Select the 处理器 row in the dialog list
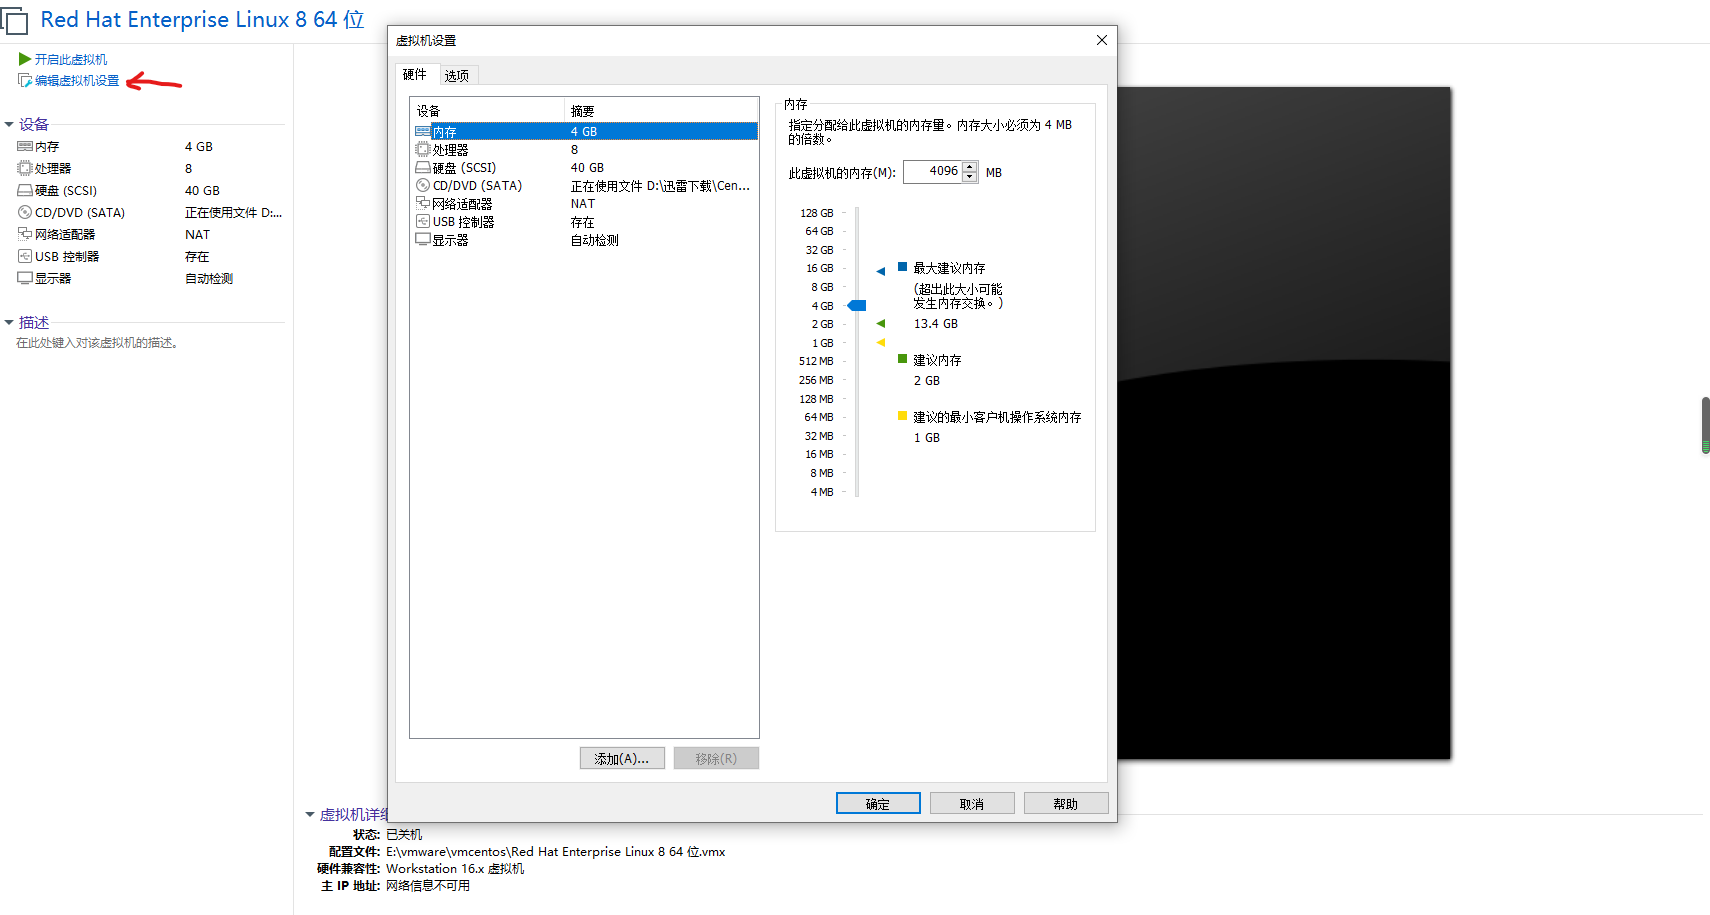1710x915 pixels. pos(585,149)
